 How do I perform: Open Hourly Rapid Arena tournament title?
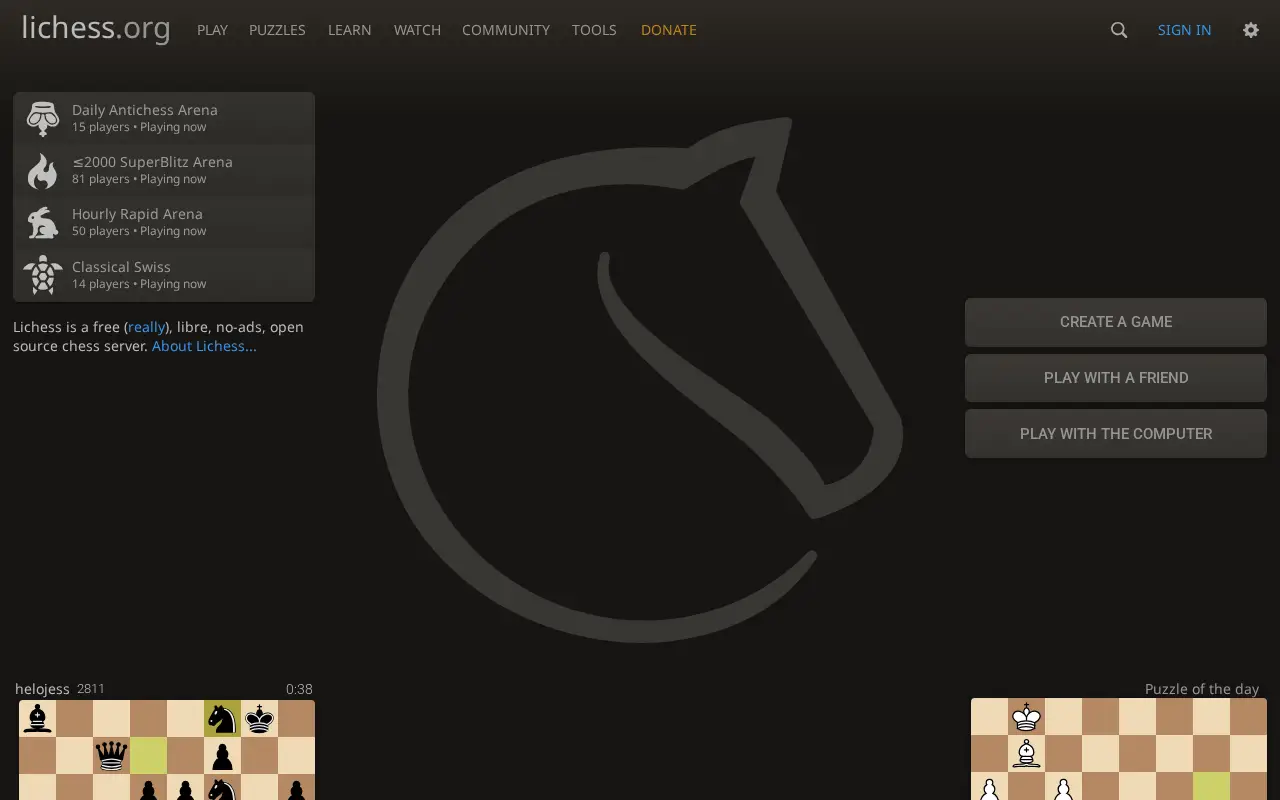137,214
